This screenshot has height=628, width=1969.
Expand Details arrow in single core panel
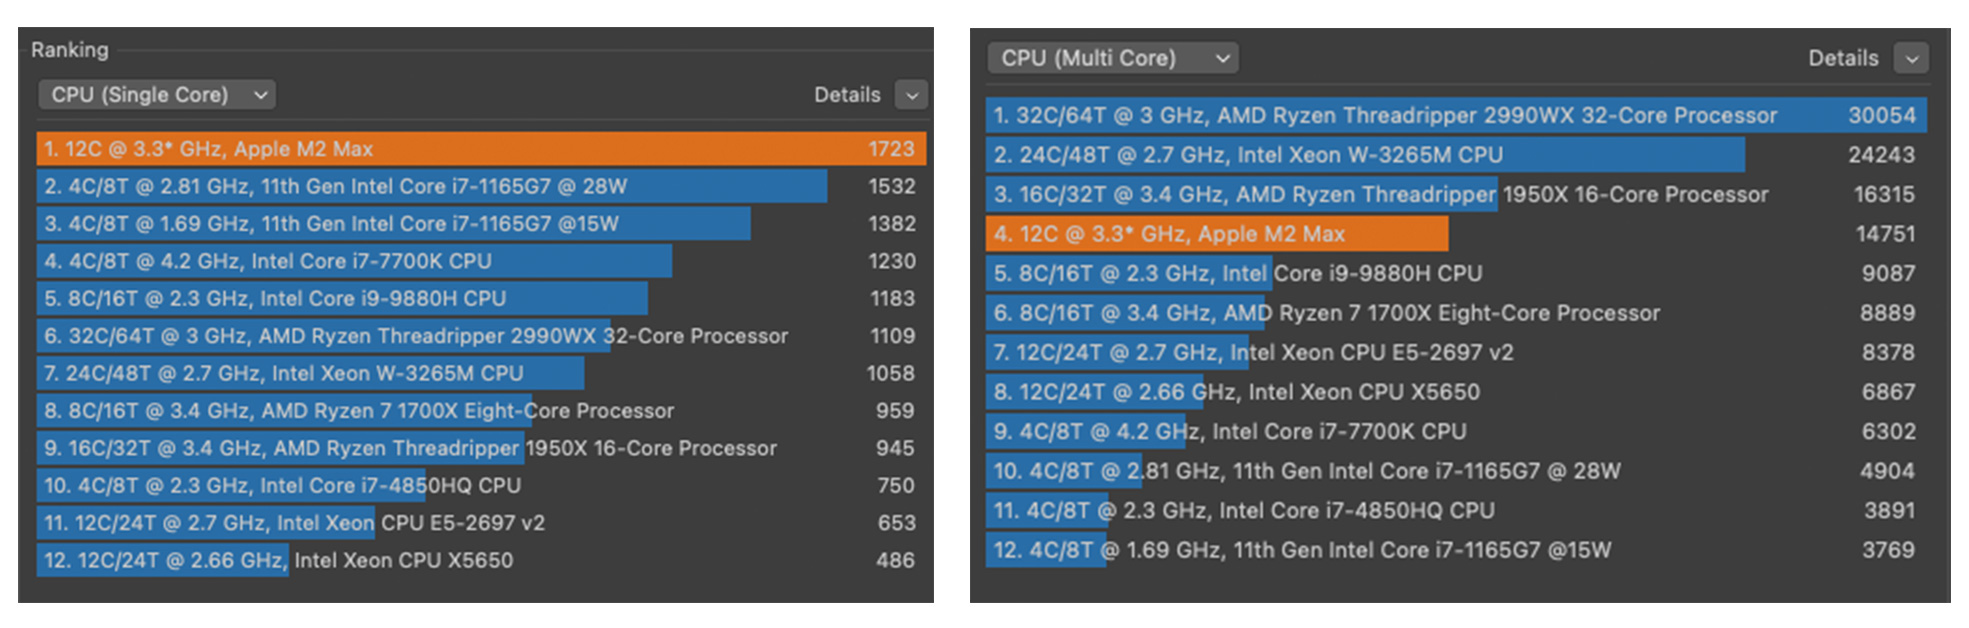911,95
